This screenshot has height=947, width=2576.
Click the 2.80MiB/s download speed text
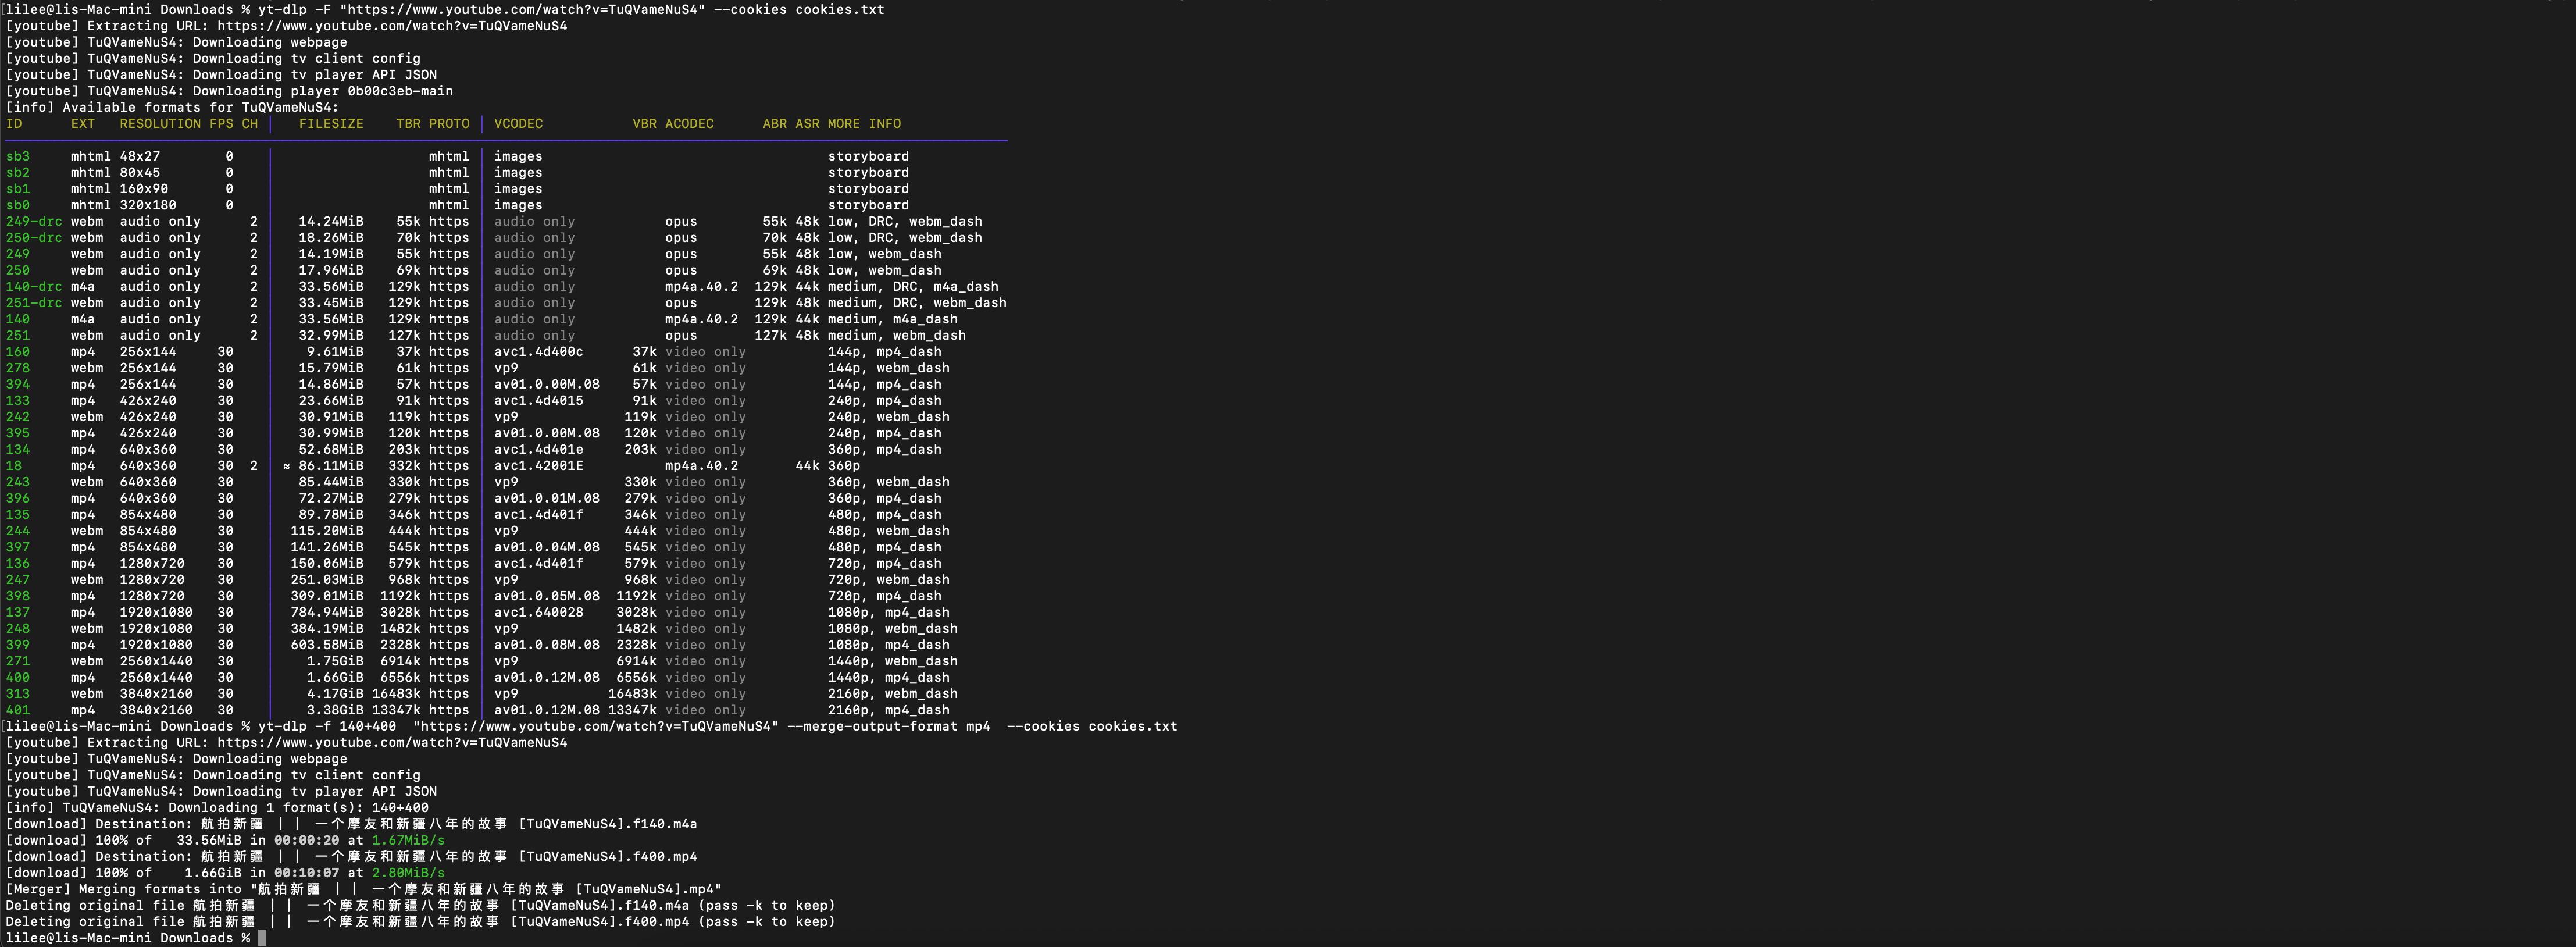[x=408, y=873]
